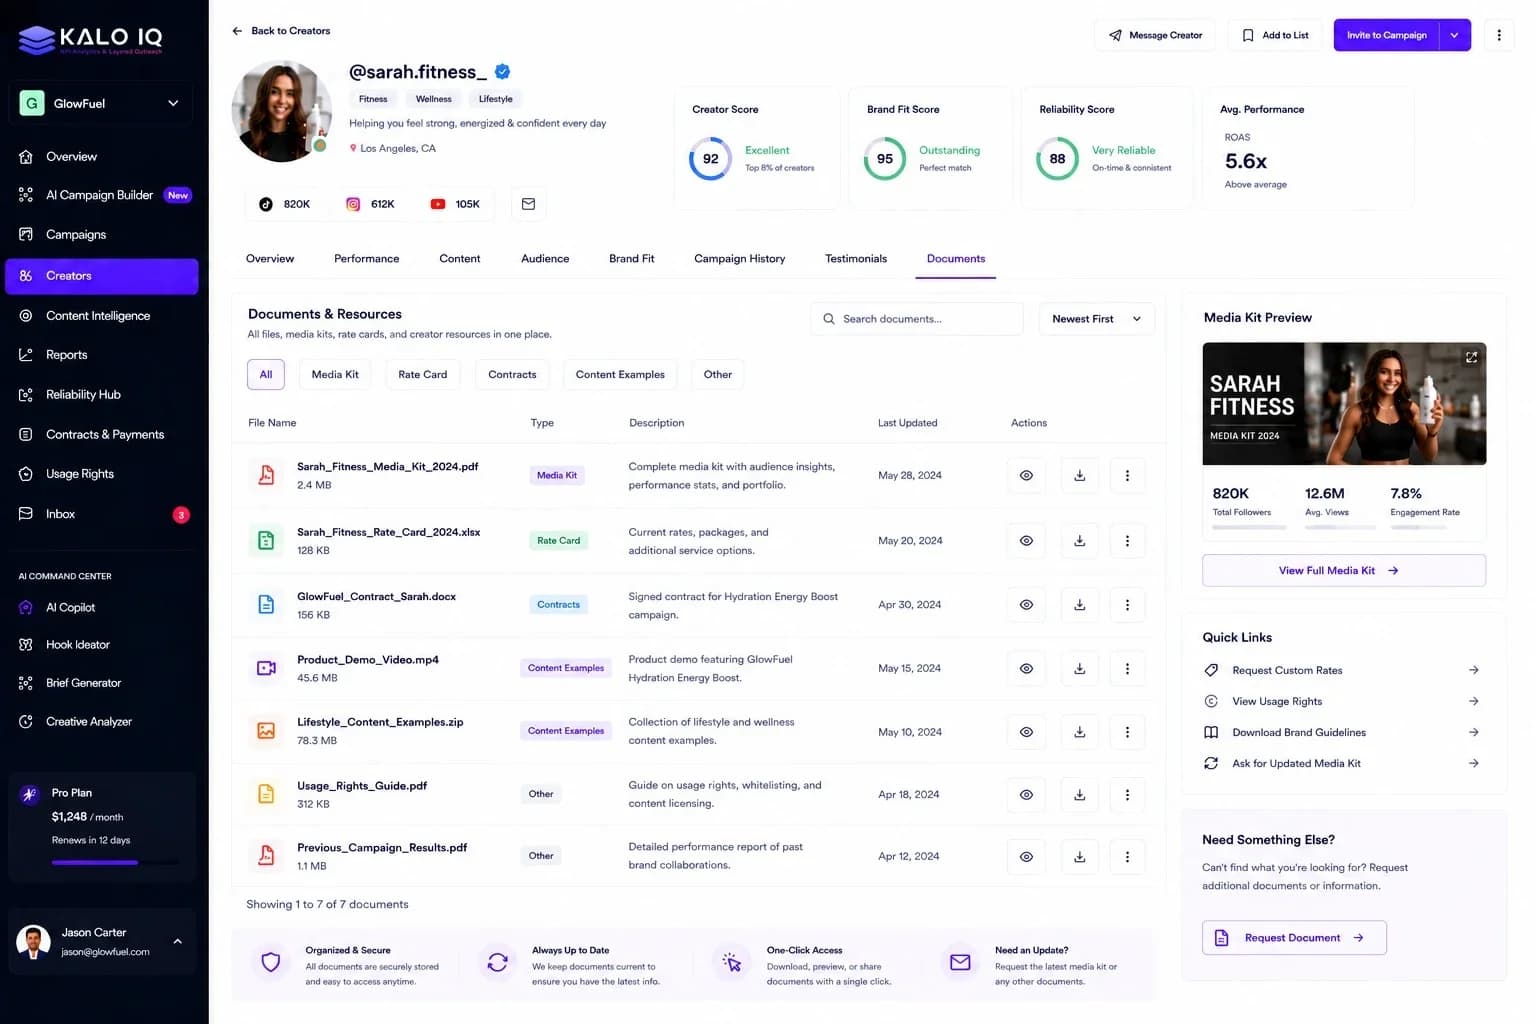The height and width of the screenshot is (1024, 1536).
Task: Expand the Media Kit Preview image
Action: 1471,357
